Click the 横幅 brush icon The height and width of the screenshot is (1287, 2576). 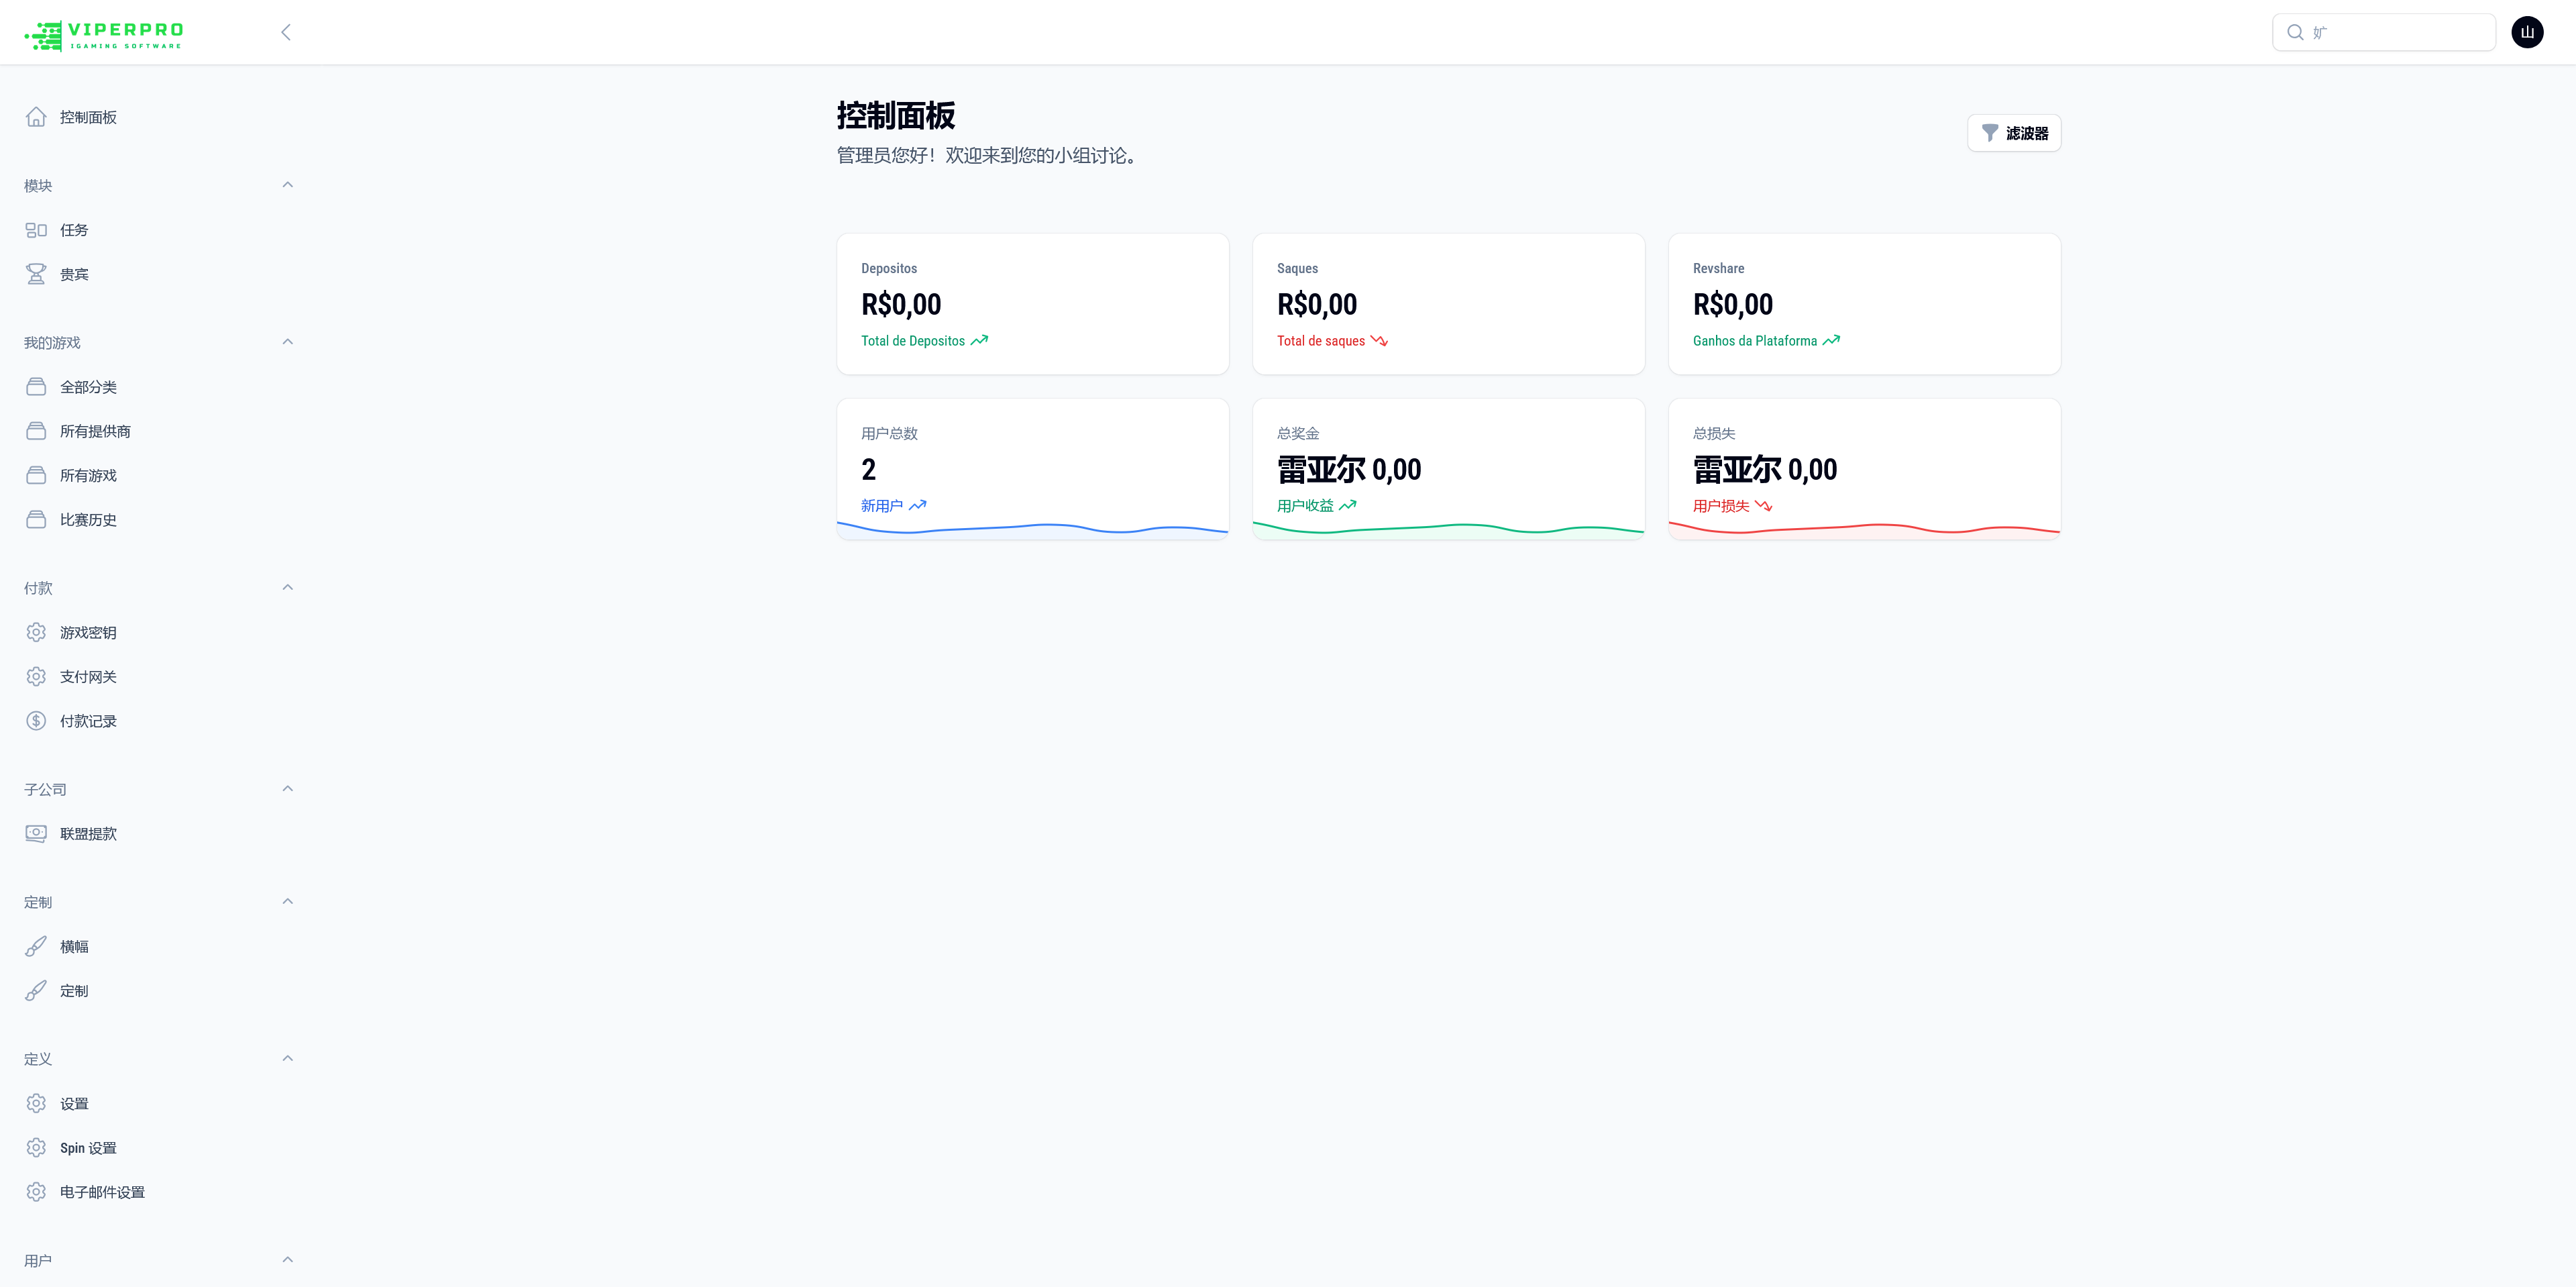[36, 946]
